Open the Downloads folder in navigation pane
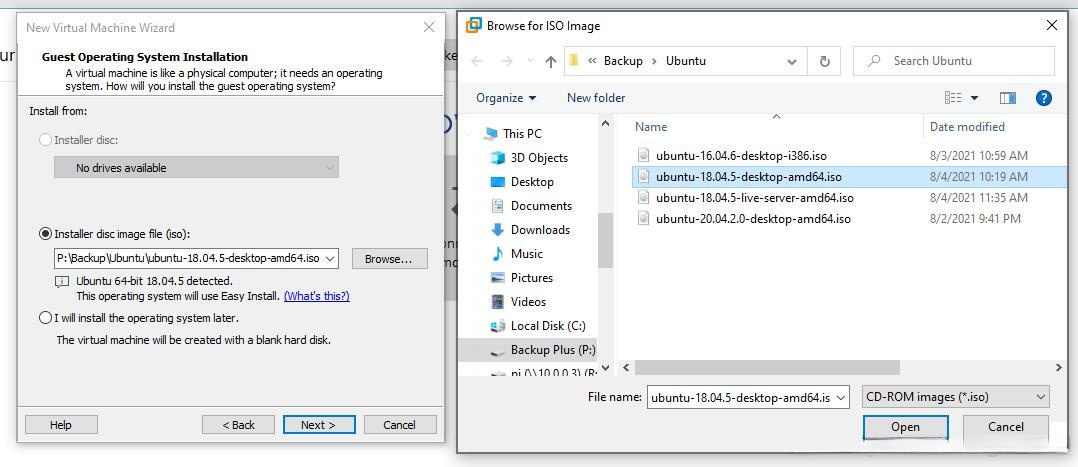Image resolution: width=1078 pixels, height=467 pixels. tap(539, 230)
